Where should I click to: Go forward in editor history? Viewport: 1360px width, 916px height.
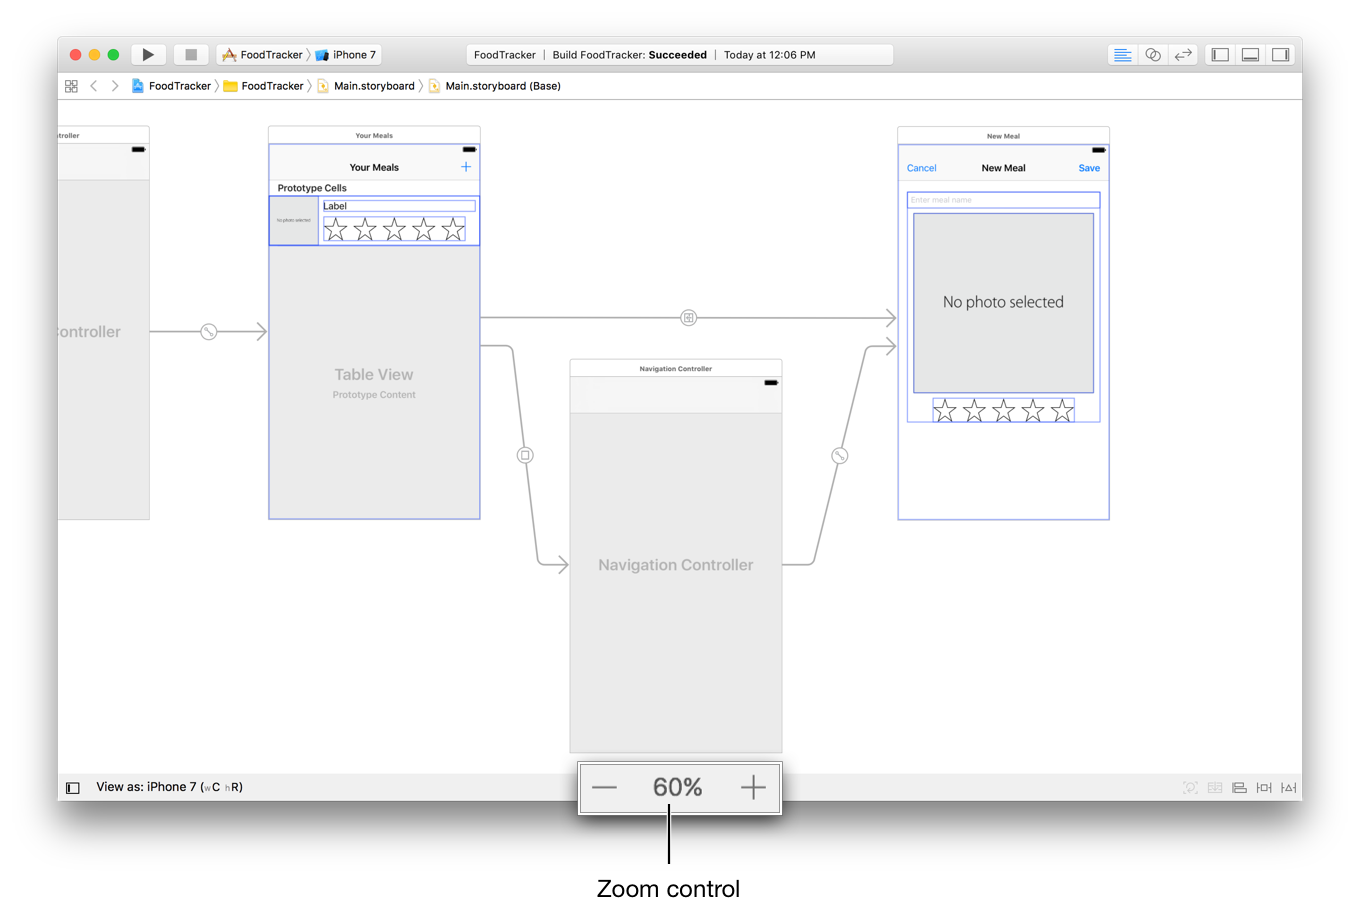click(115, 86)
